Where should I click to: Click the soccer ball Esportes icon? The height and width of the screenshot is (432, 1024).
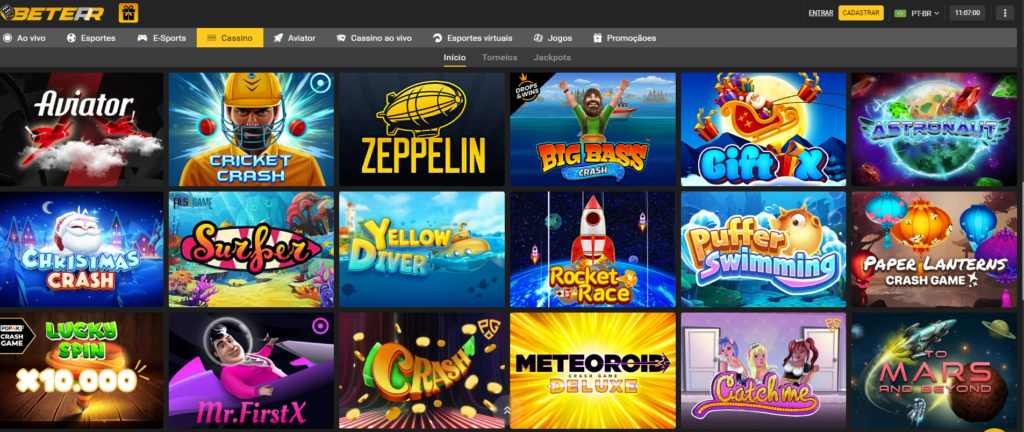(x=71, y=38)
